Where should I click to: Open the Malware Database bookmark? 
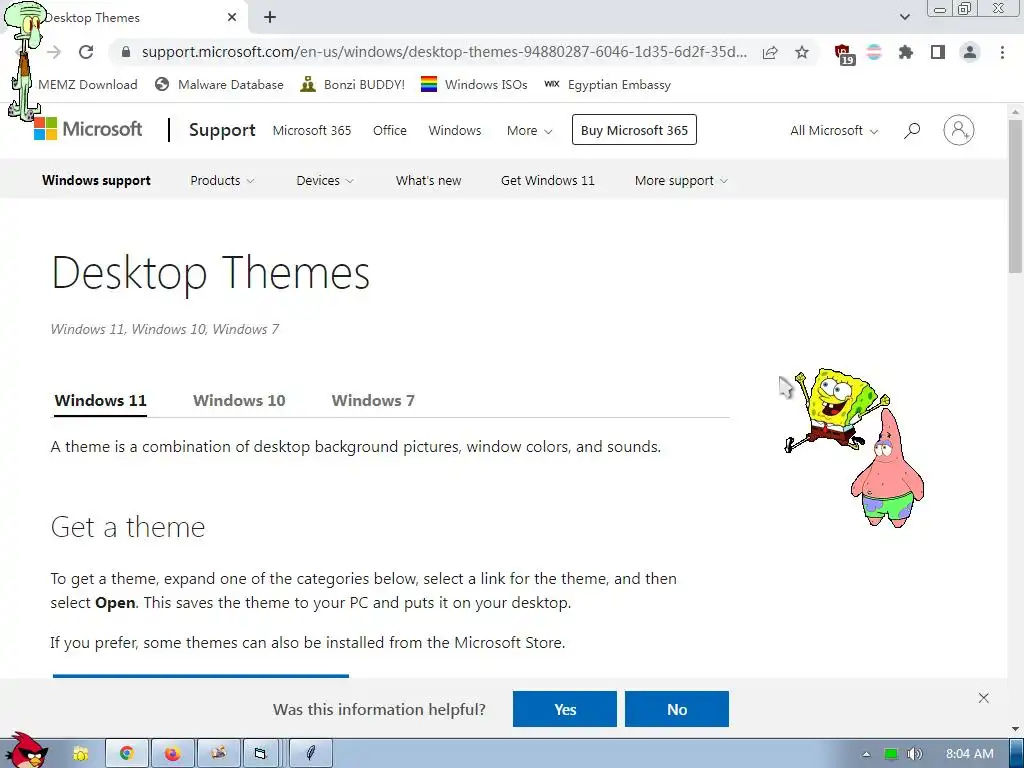219,84
